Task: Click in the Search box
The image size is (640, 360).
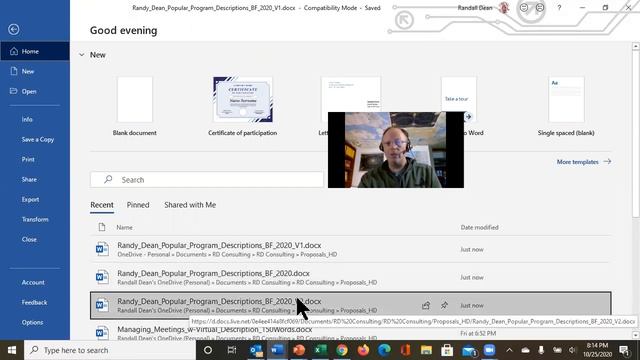Action: tap(207, 180)
